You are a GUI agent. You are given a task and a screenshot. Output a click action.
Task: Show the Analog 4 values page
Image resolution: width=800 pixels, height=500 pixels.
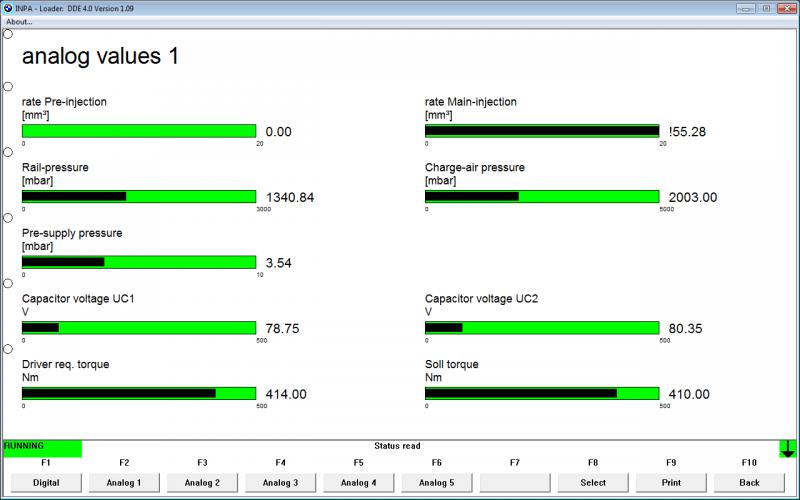click(x=358, y=482)
